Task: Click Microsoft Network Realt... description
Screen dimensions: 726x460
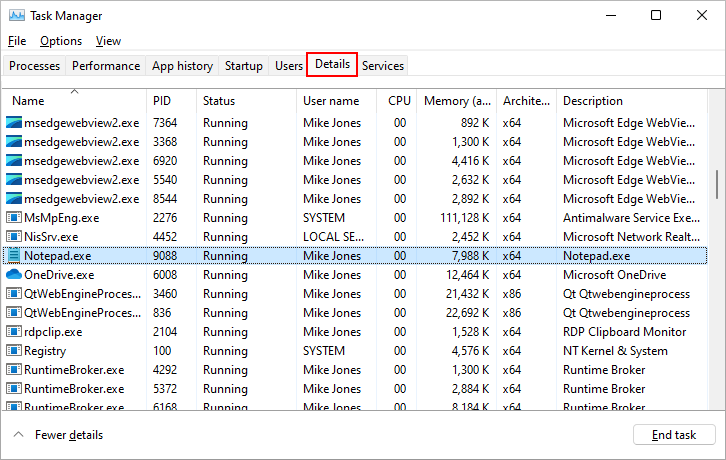Action: click(x=631, y=237)
